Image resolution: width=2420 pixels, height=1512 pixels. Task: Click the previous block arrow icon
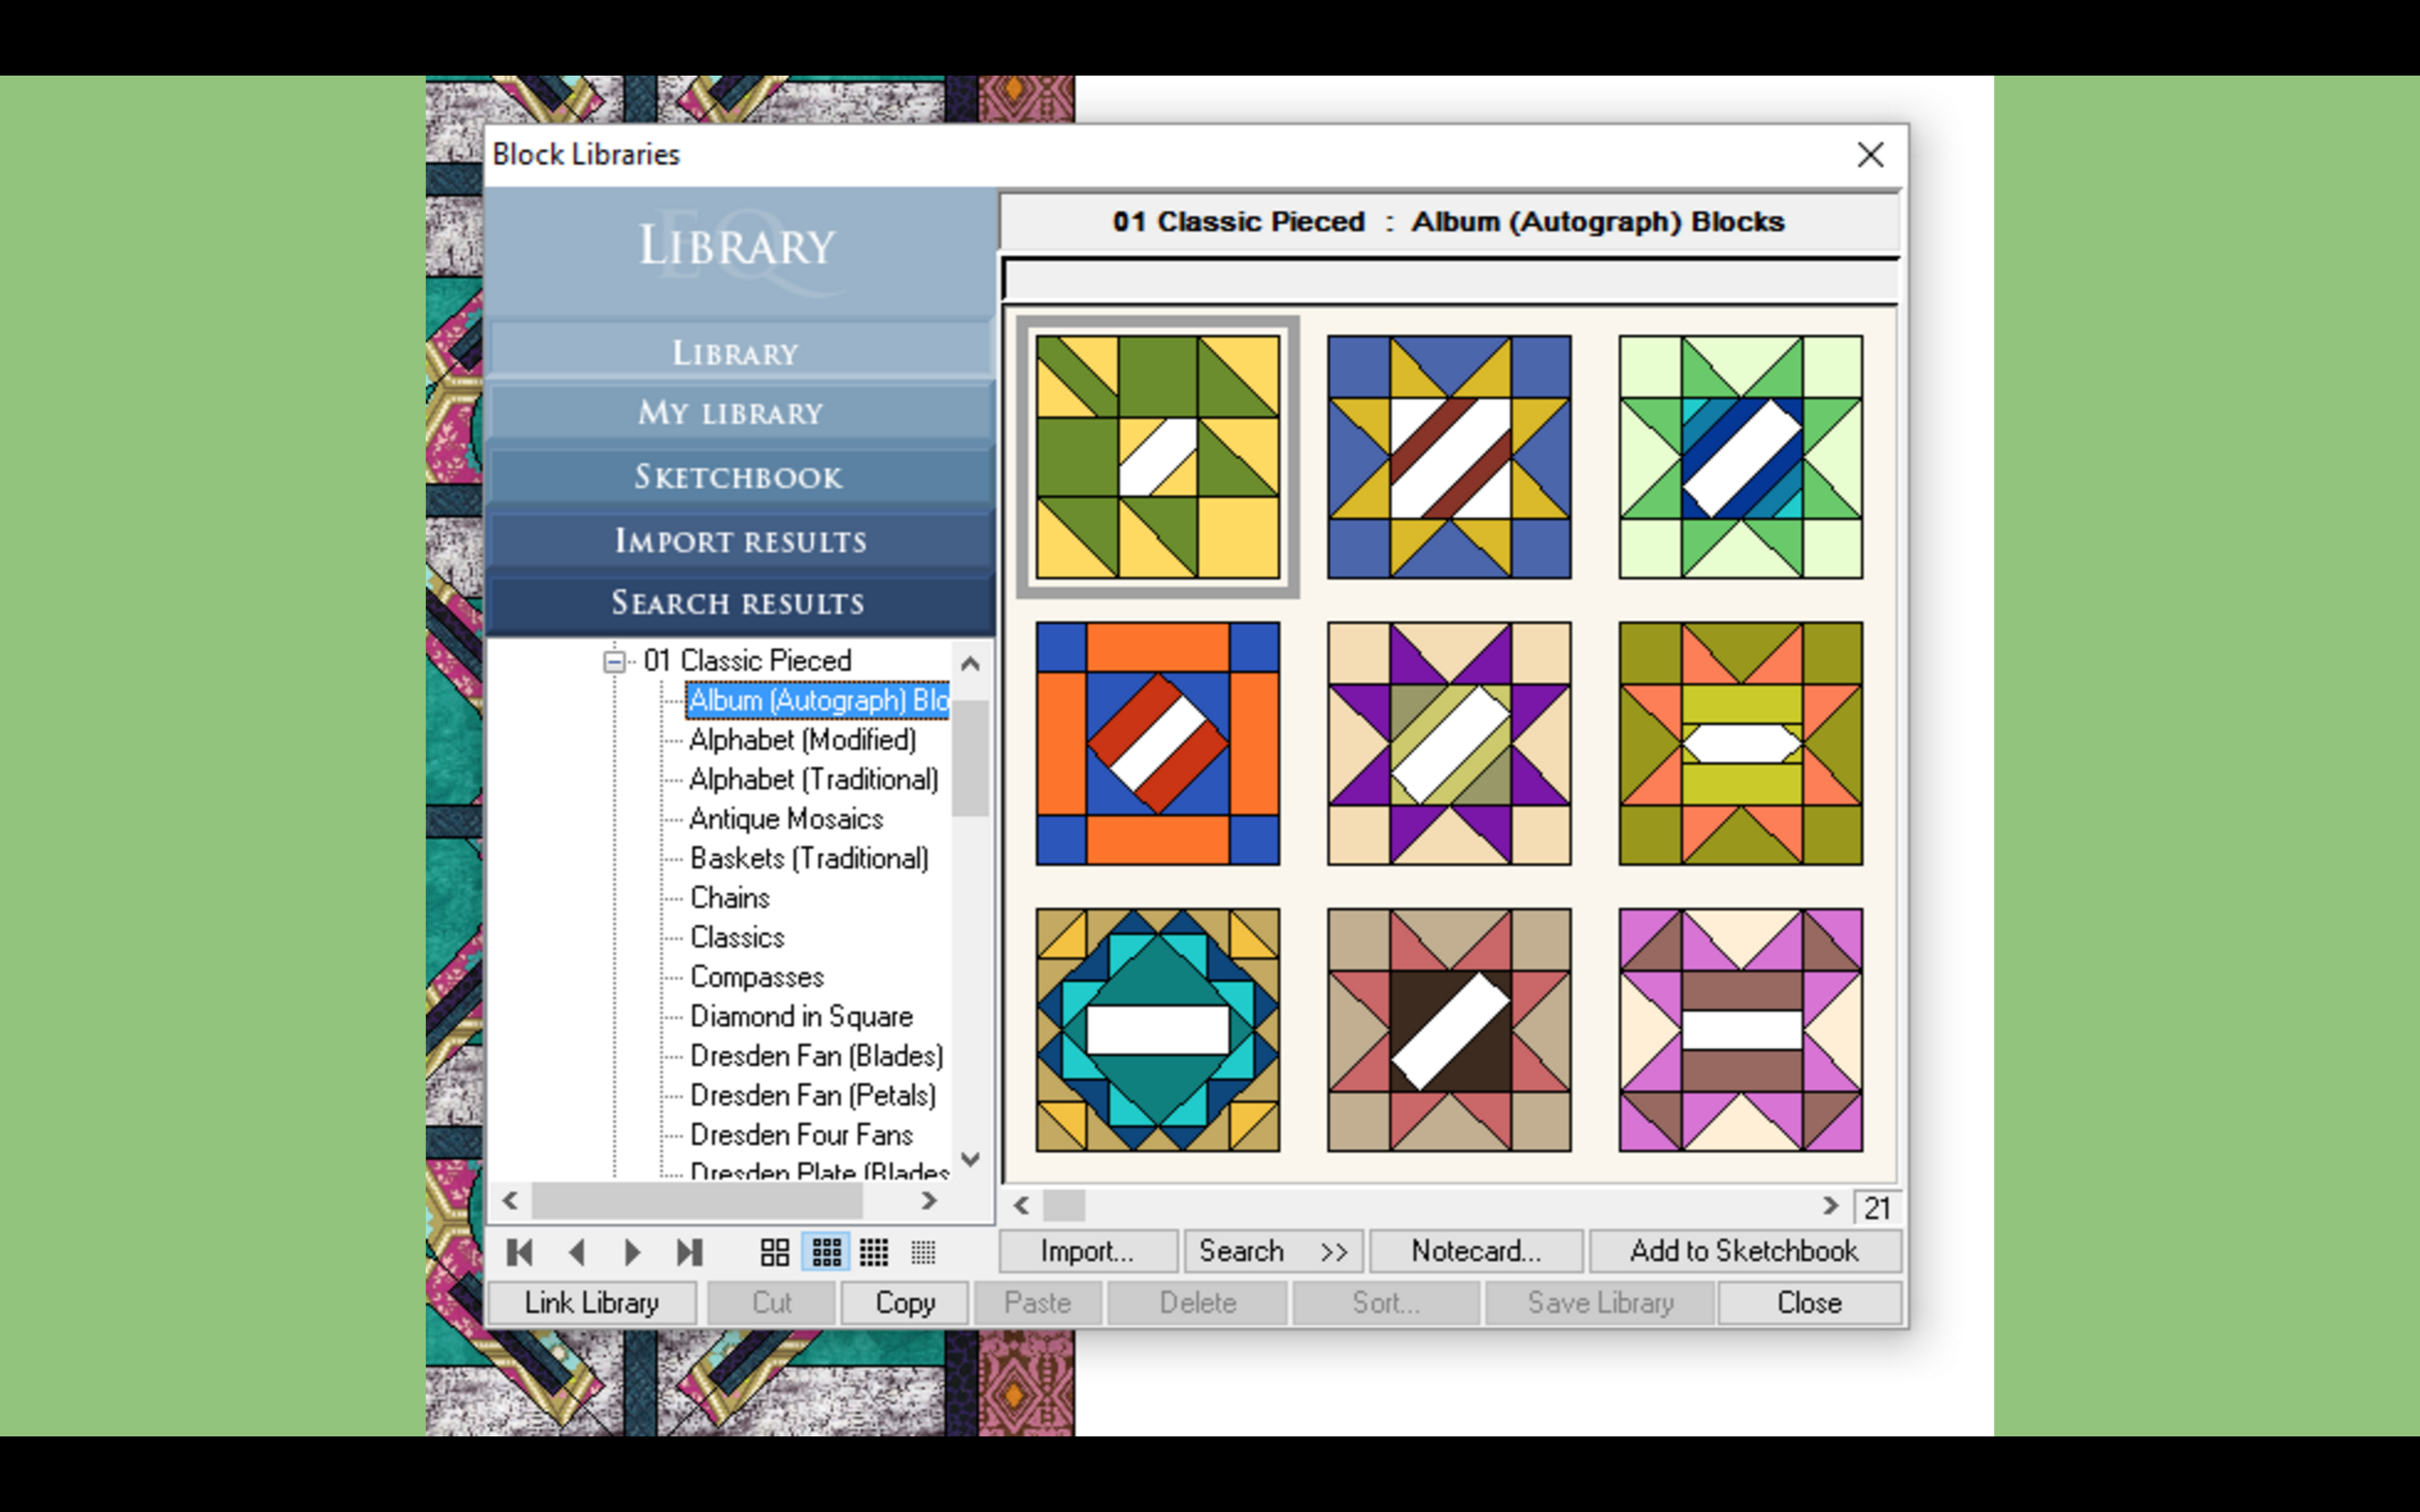click(x=577, y=1252)
